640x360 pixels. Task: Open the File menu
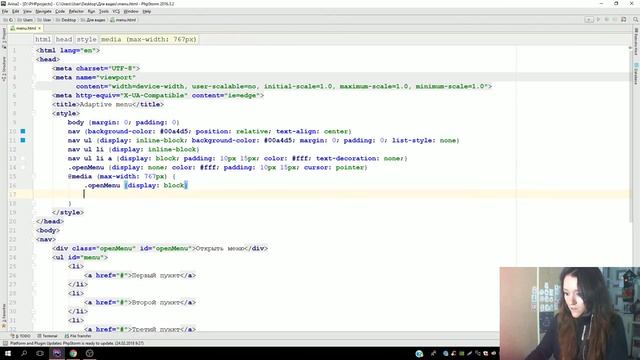click(x=5, y=11)
